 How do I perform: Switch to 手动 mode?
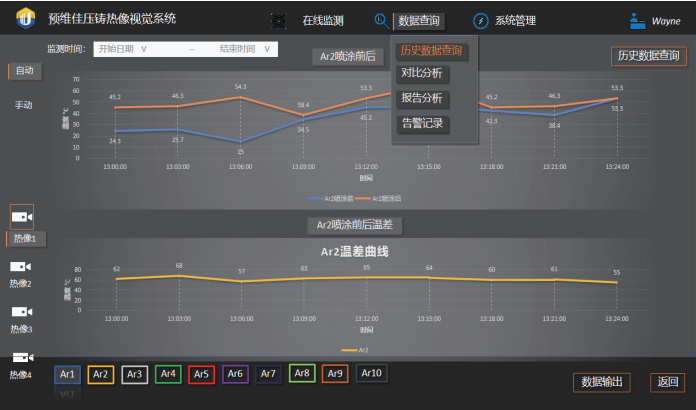click(x=24, y=105)
